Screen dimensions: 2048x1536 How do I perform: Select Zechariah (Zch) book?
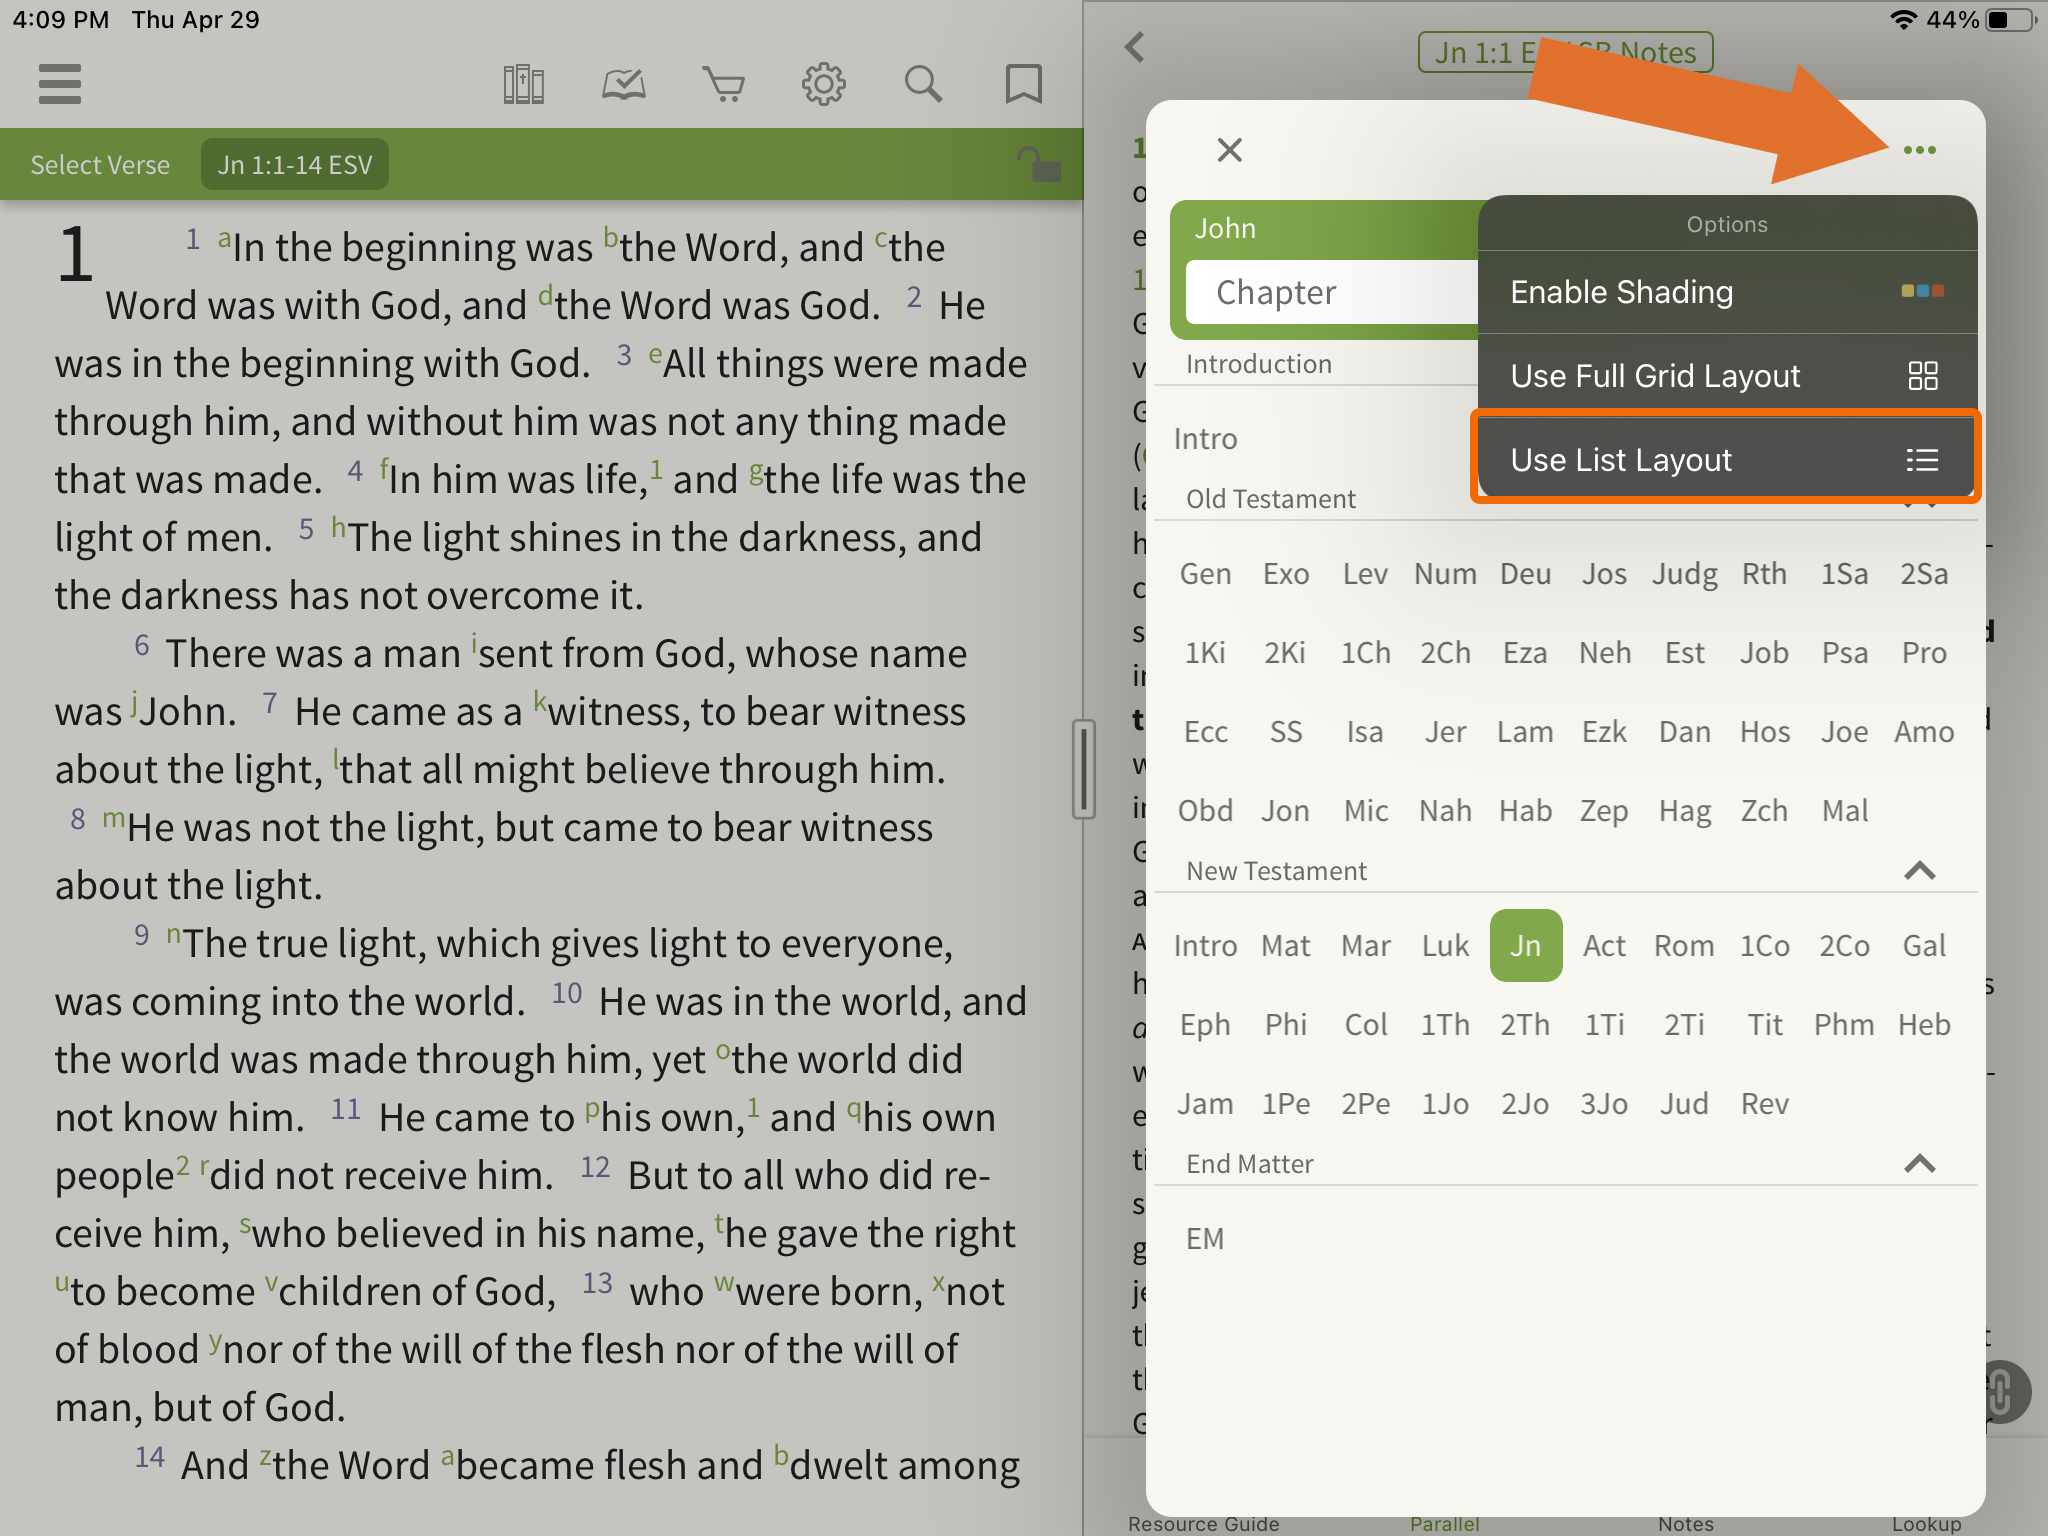point(1764,811)
